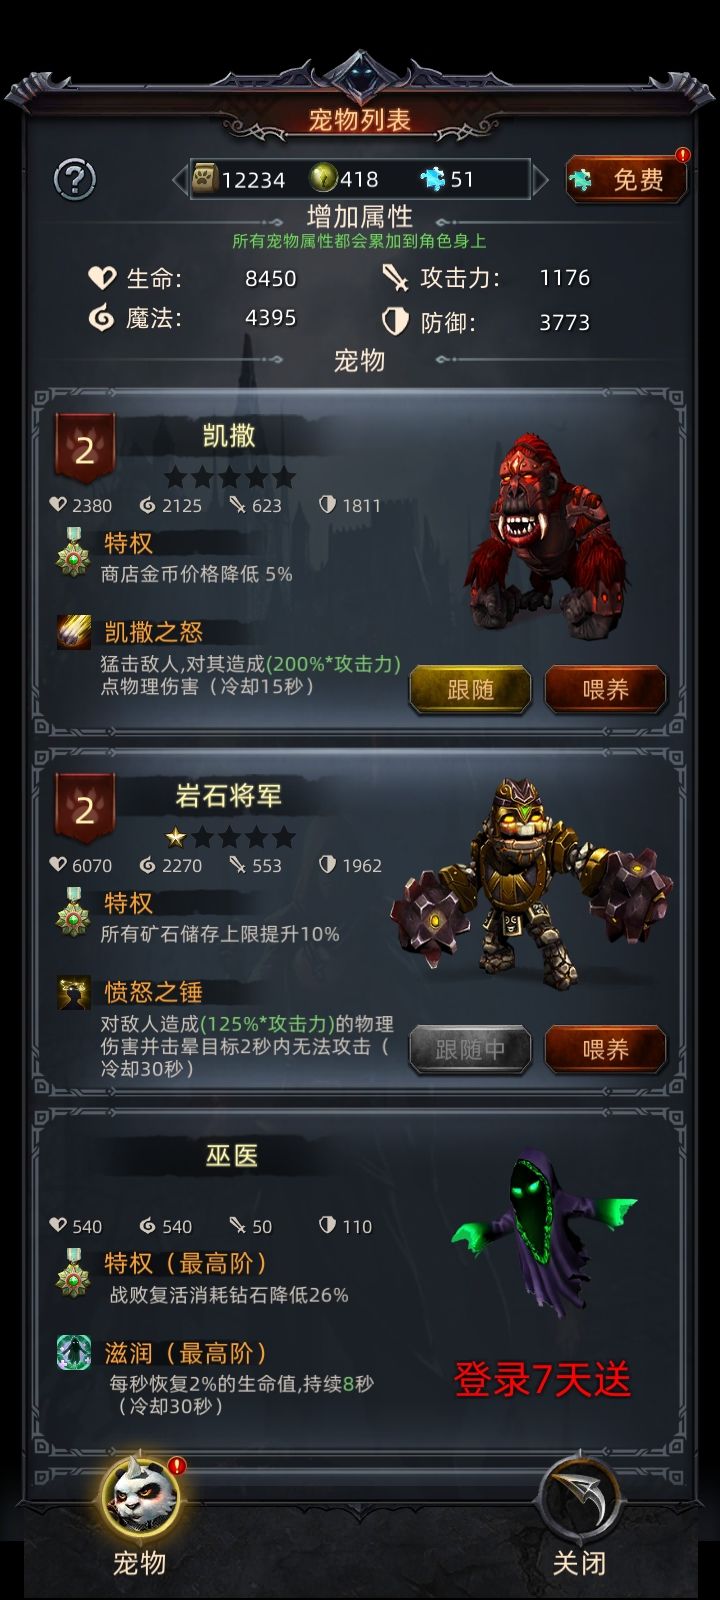Tap the 岩石将军 privilege medal icon
The height and width of the screenshot is (1600, 720).
[x=72, y=911]
